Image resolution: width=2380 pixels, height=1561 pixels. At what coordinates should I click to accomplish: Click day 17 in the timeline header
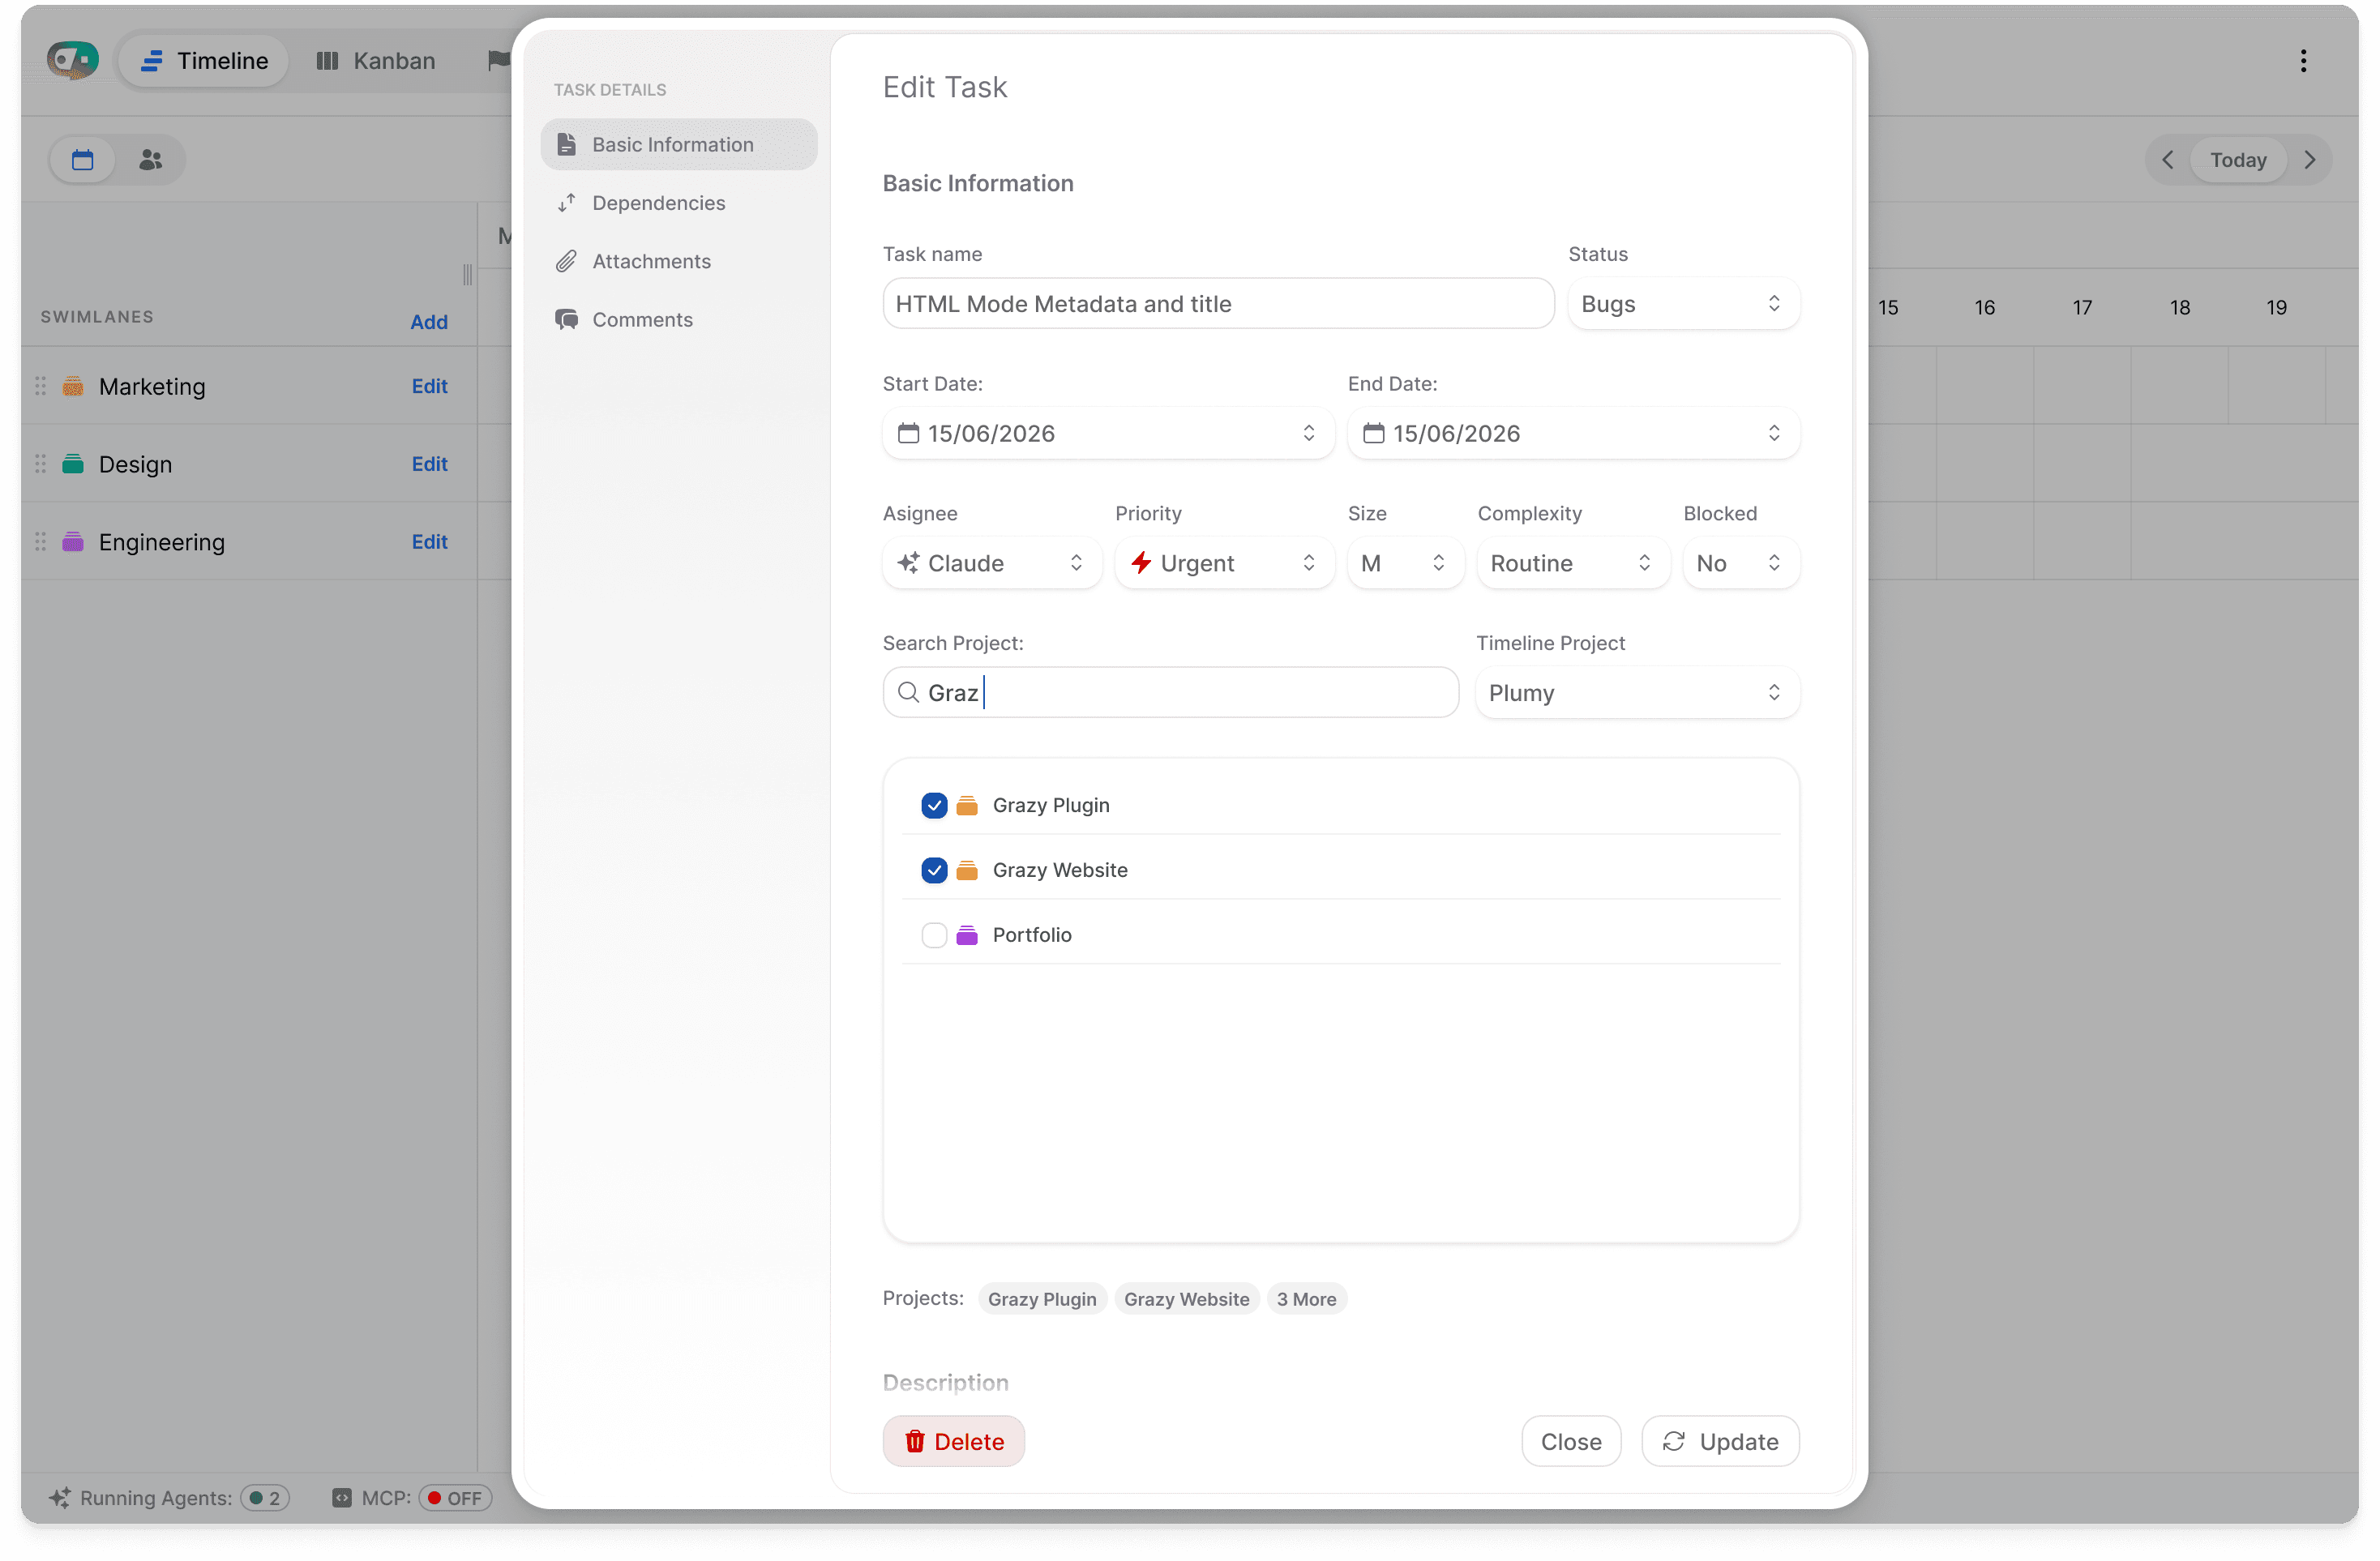click(x=2082, y=308)
